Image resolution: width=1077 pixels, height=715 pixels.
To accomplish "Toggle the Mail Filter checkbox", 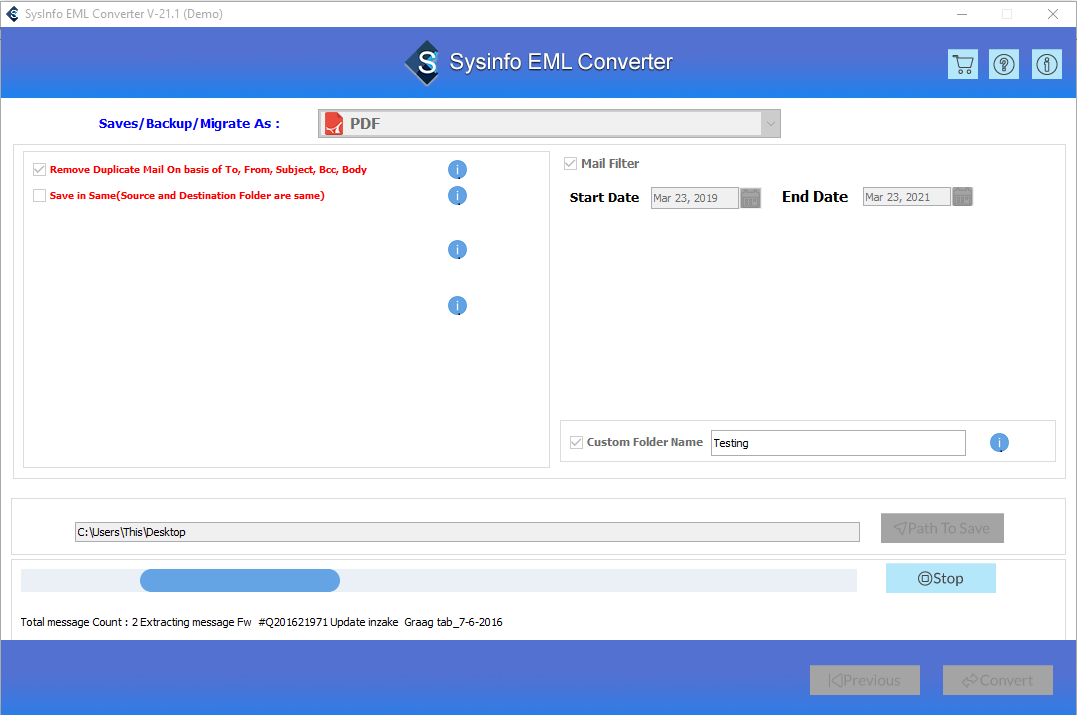I will pyautogui.click(x=570, y=163).
